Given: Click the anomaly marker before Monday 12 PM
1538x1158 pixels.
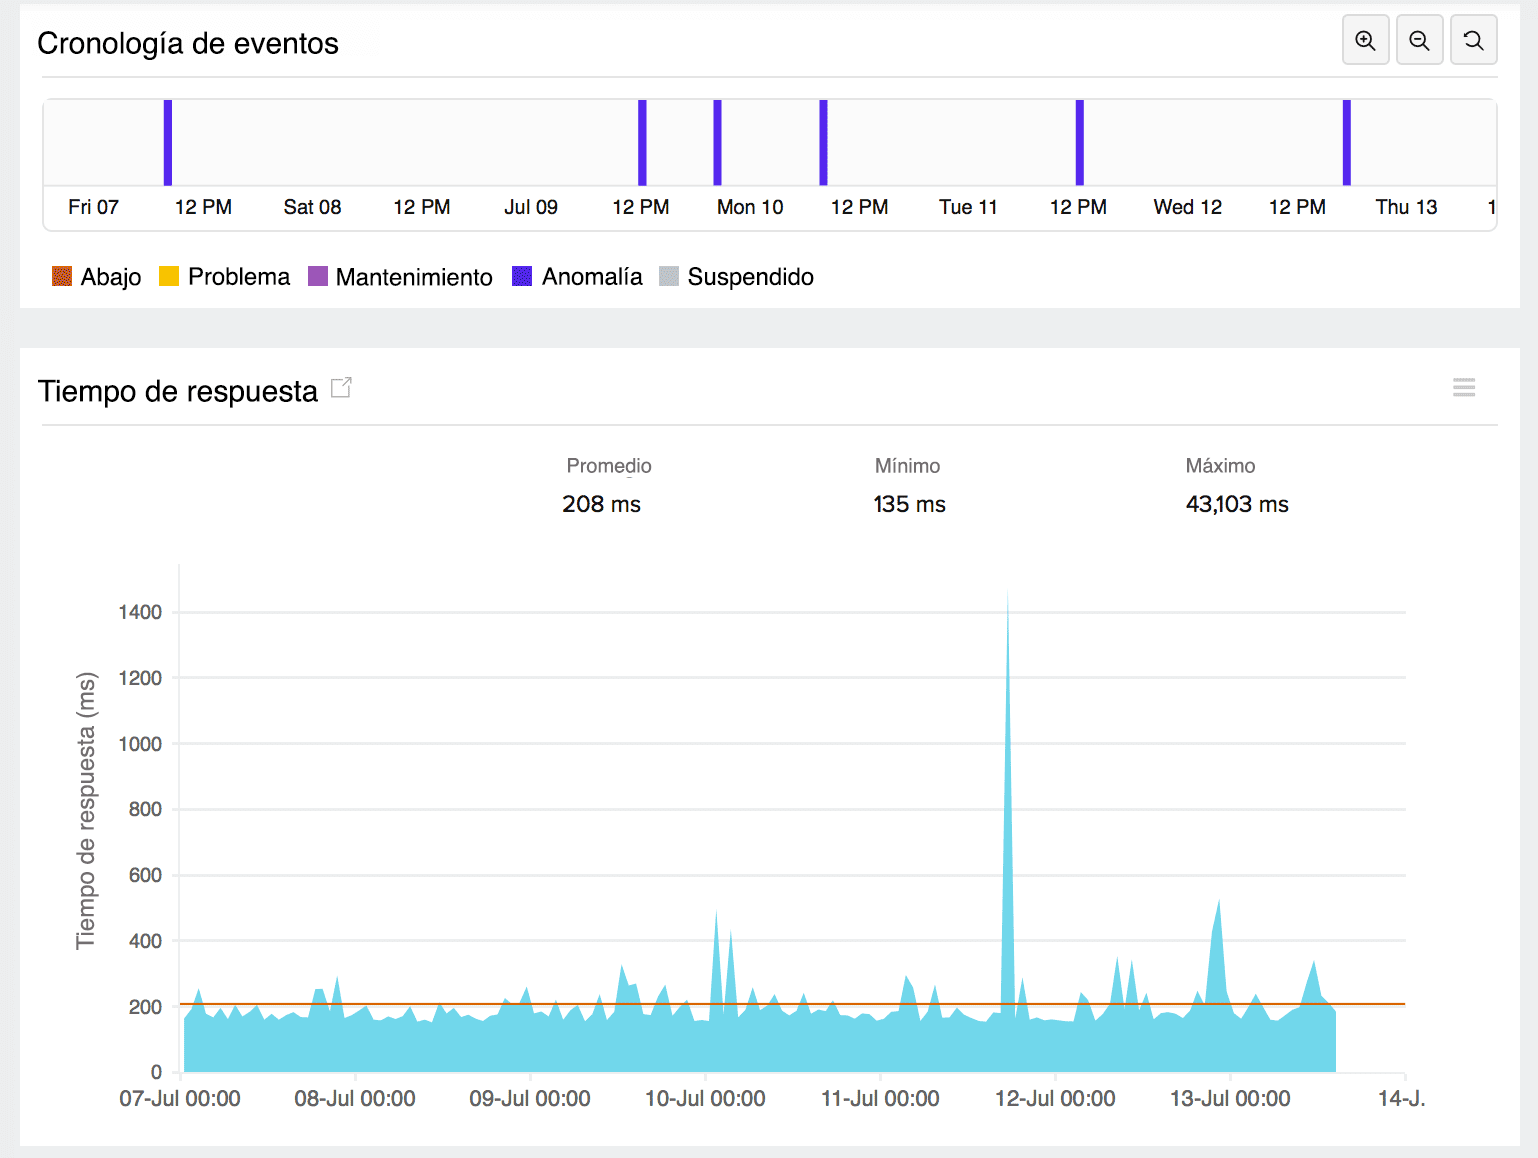Looking at the screenshot, I should point(823,142).
